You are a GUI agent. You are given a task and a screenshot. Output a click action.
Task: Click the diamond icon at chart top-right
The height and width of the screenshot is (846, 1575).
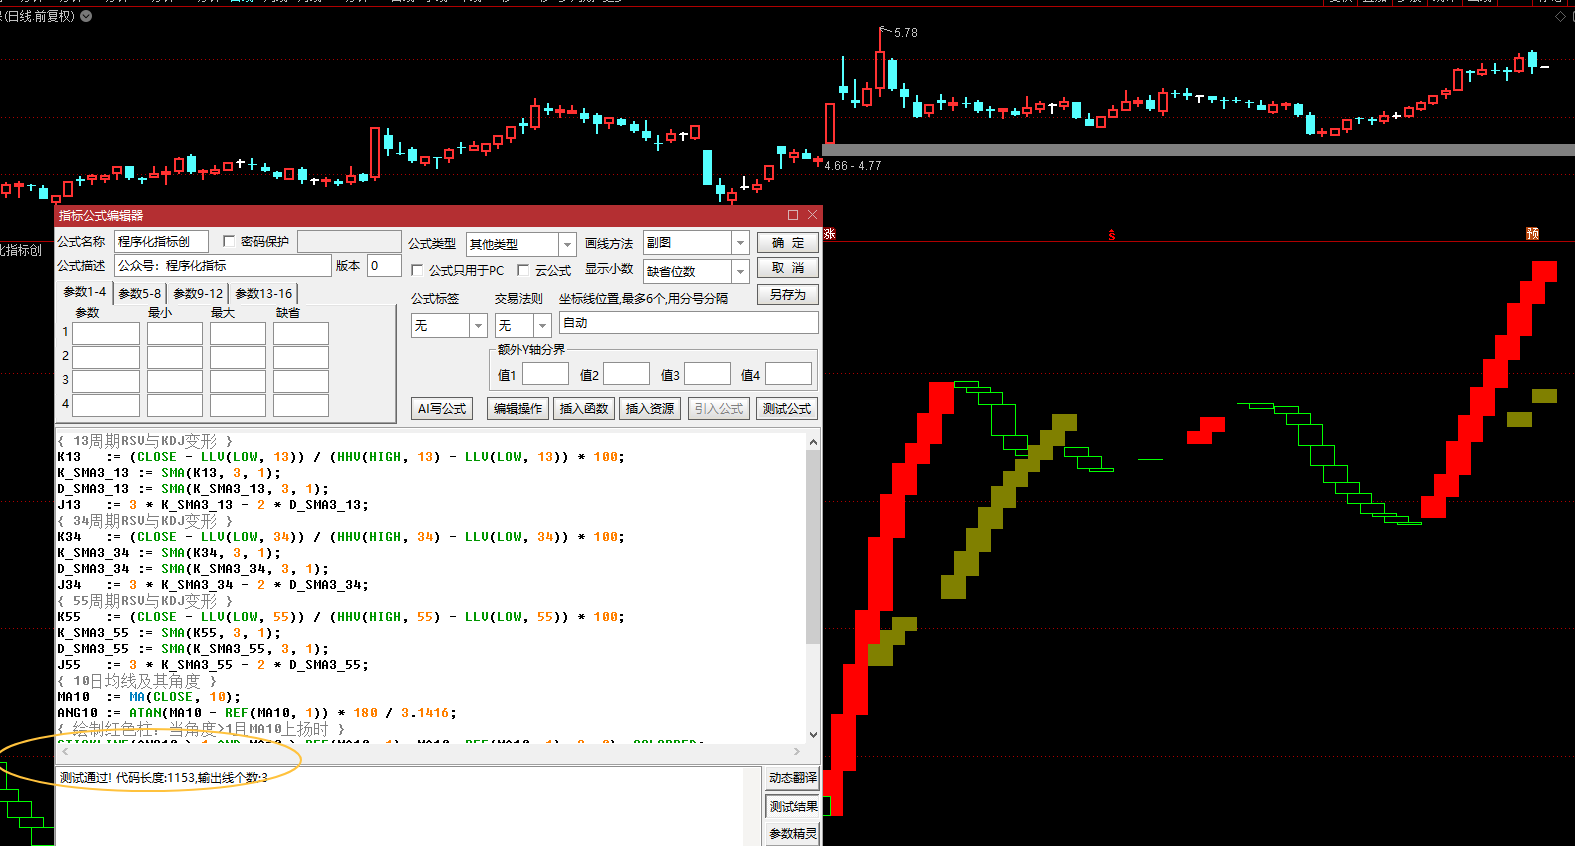(1560, 17)
